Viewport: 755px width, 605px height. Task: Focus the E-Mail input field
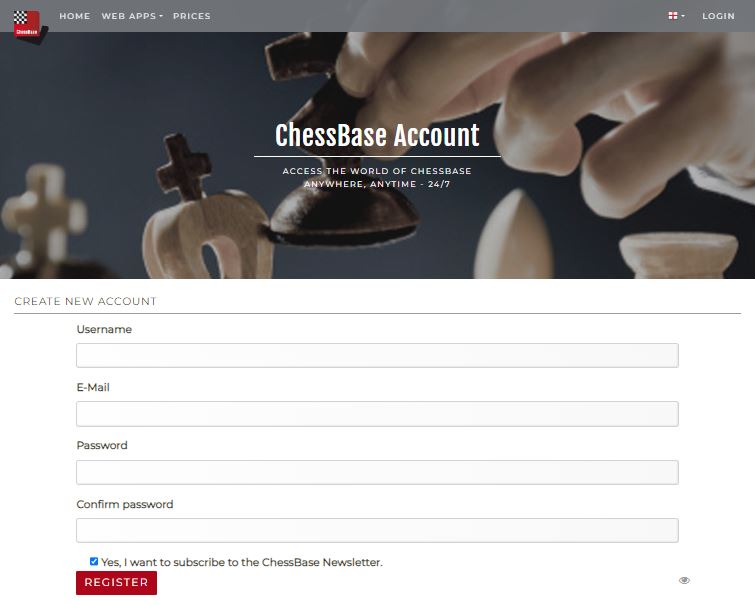coord(377,414)
